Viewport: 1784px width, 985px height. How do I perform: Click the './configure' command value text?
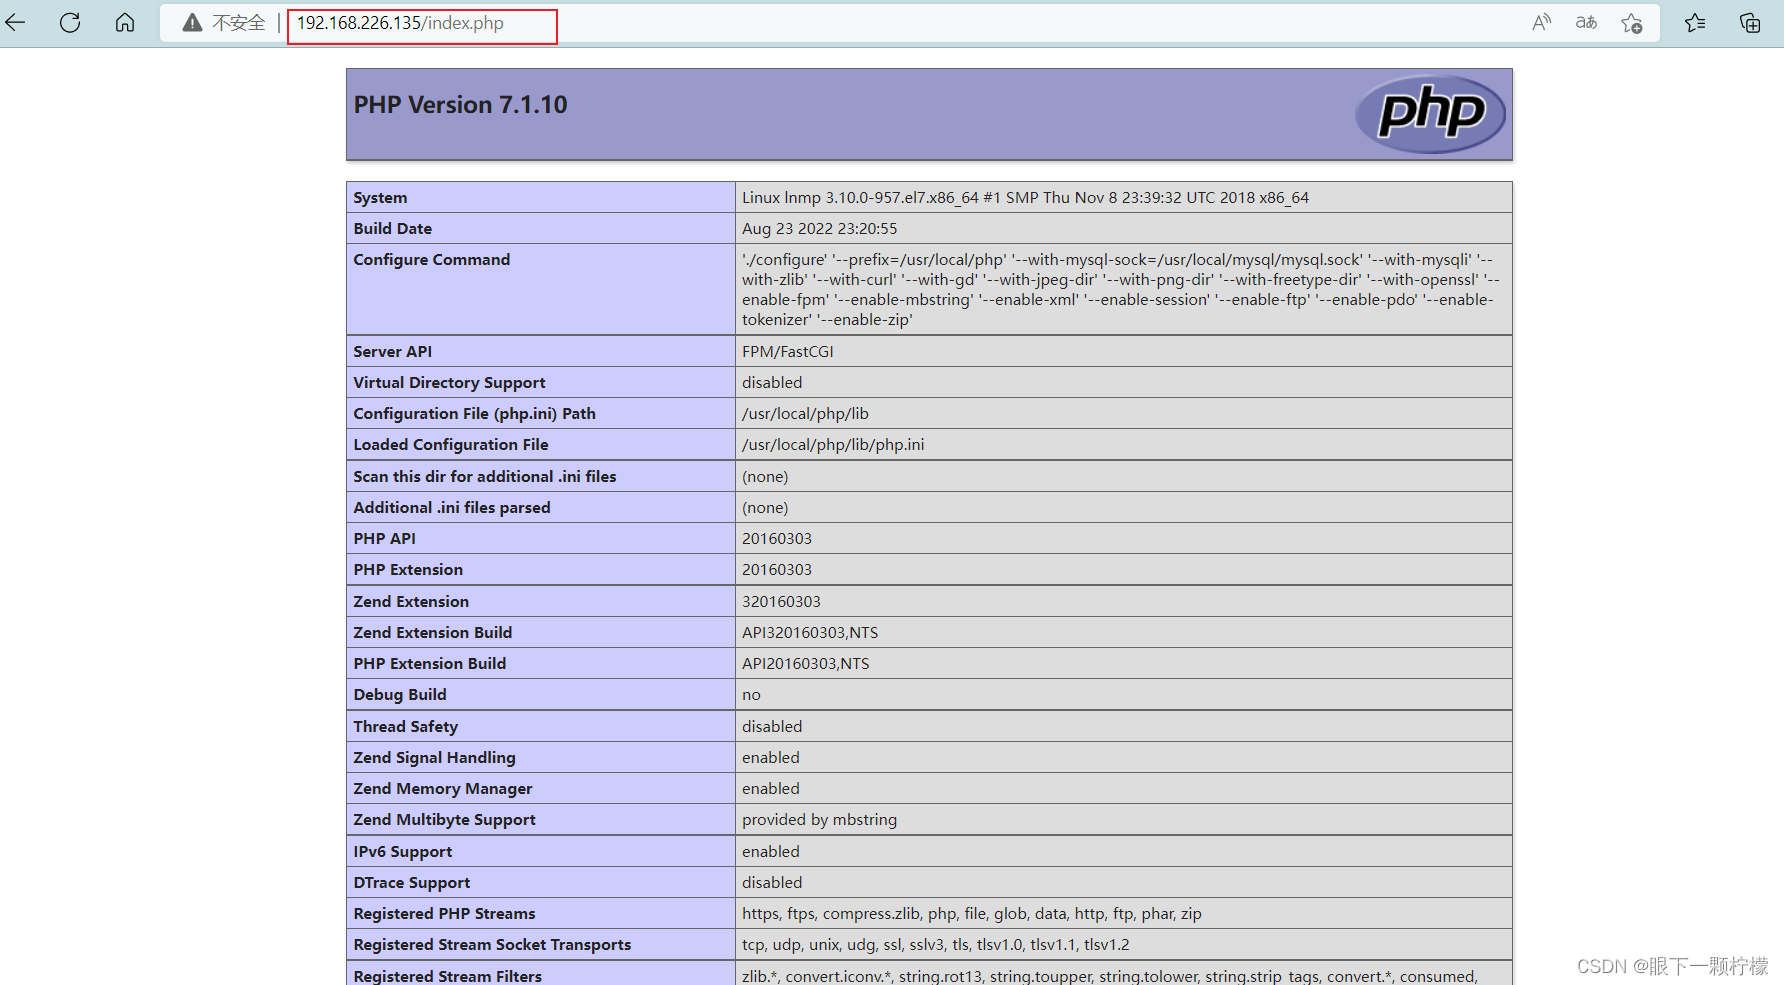(x=1121, y=290)
